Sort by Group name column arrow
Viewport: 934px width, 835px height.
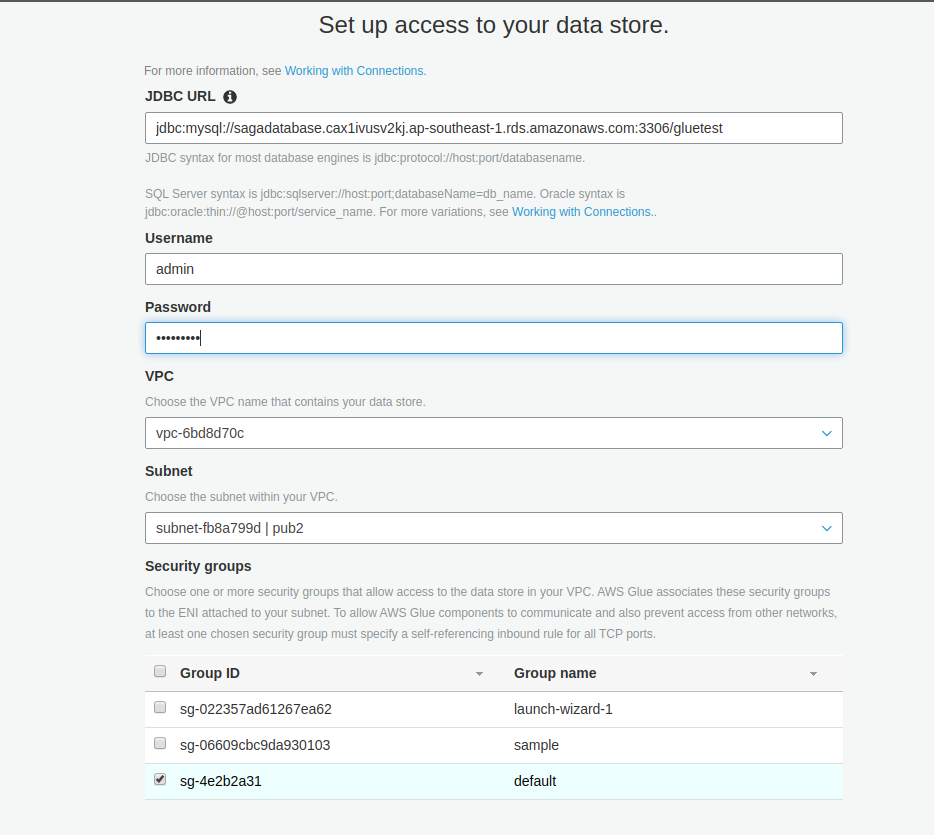point(813,674)
